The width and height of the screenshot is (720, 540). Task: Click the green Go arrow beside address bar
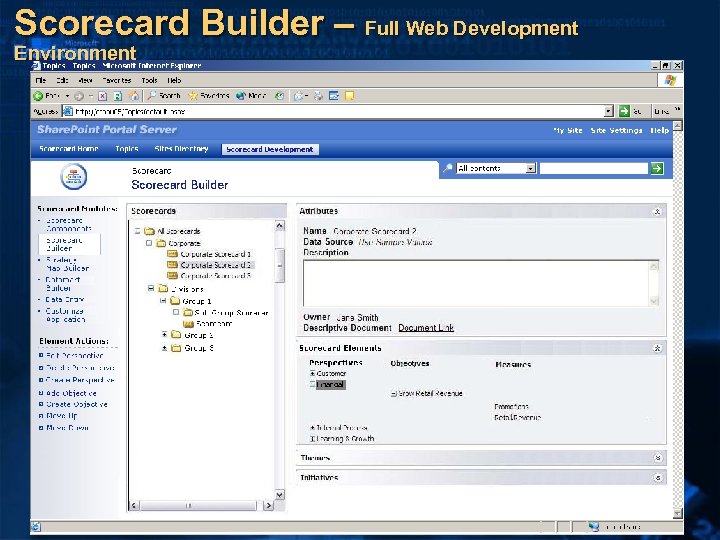[x=624, y=111]
